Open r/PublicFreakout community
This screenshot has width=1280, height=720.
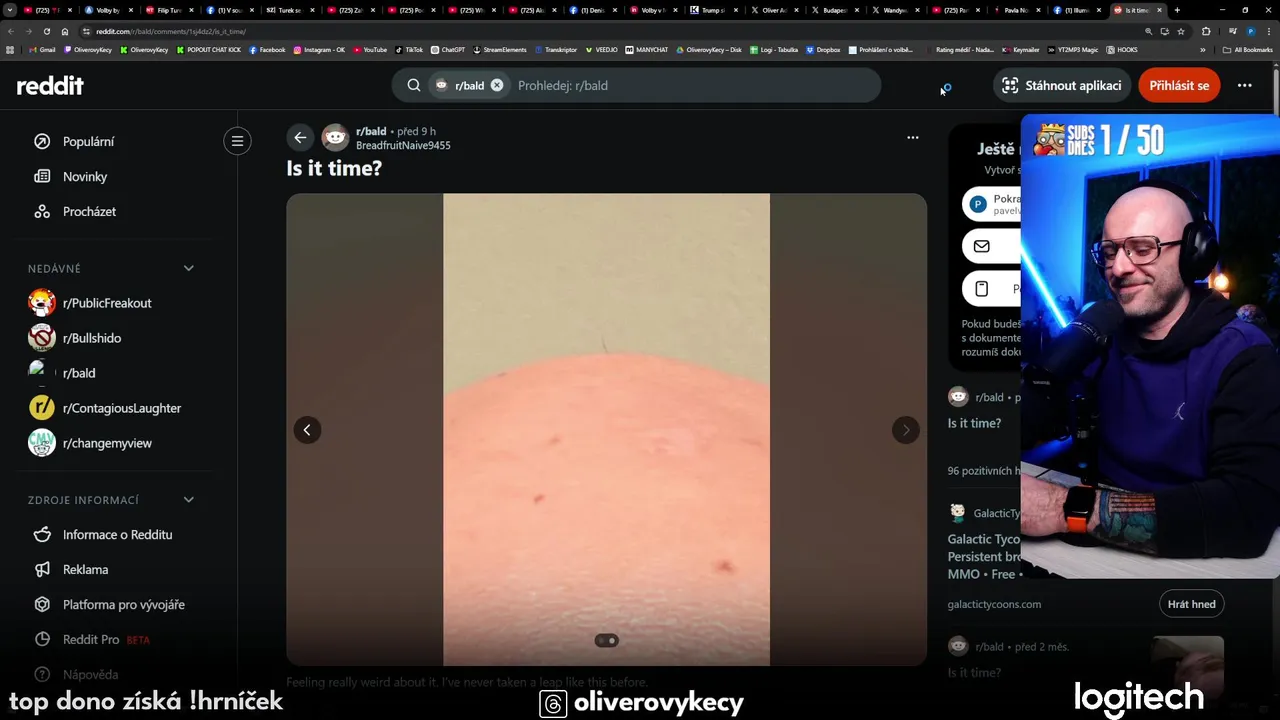tap(107, 303)
